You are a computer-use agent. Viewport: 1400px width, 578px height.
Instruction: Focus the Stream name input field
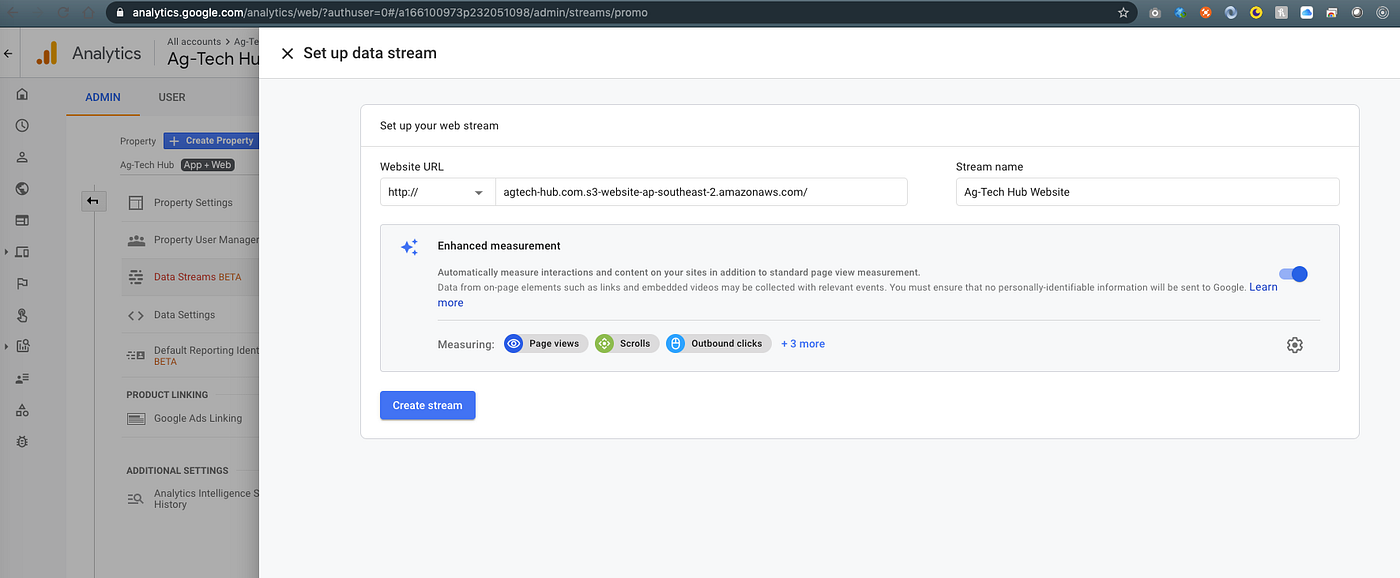point(1147,192)
